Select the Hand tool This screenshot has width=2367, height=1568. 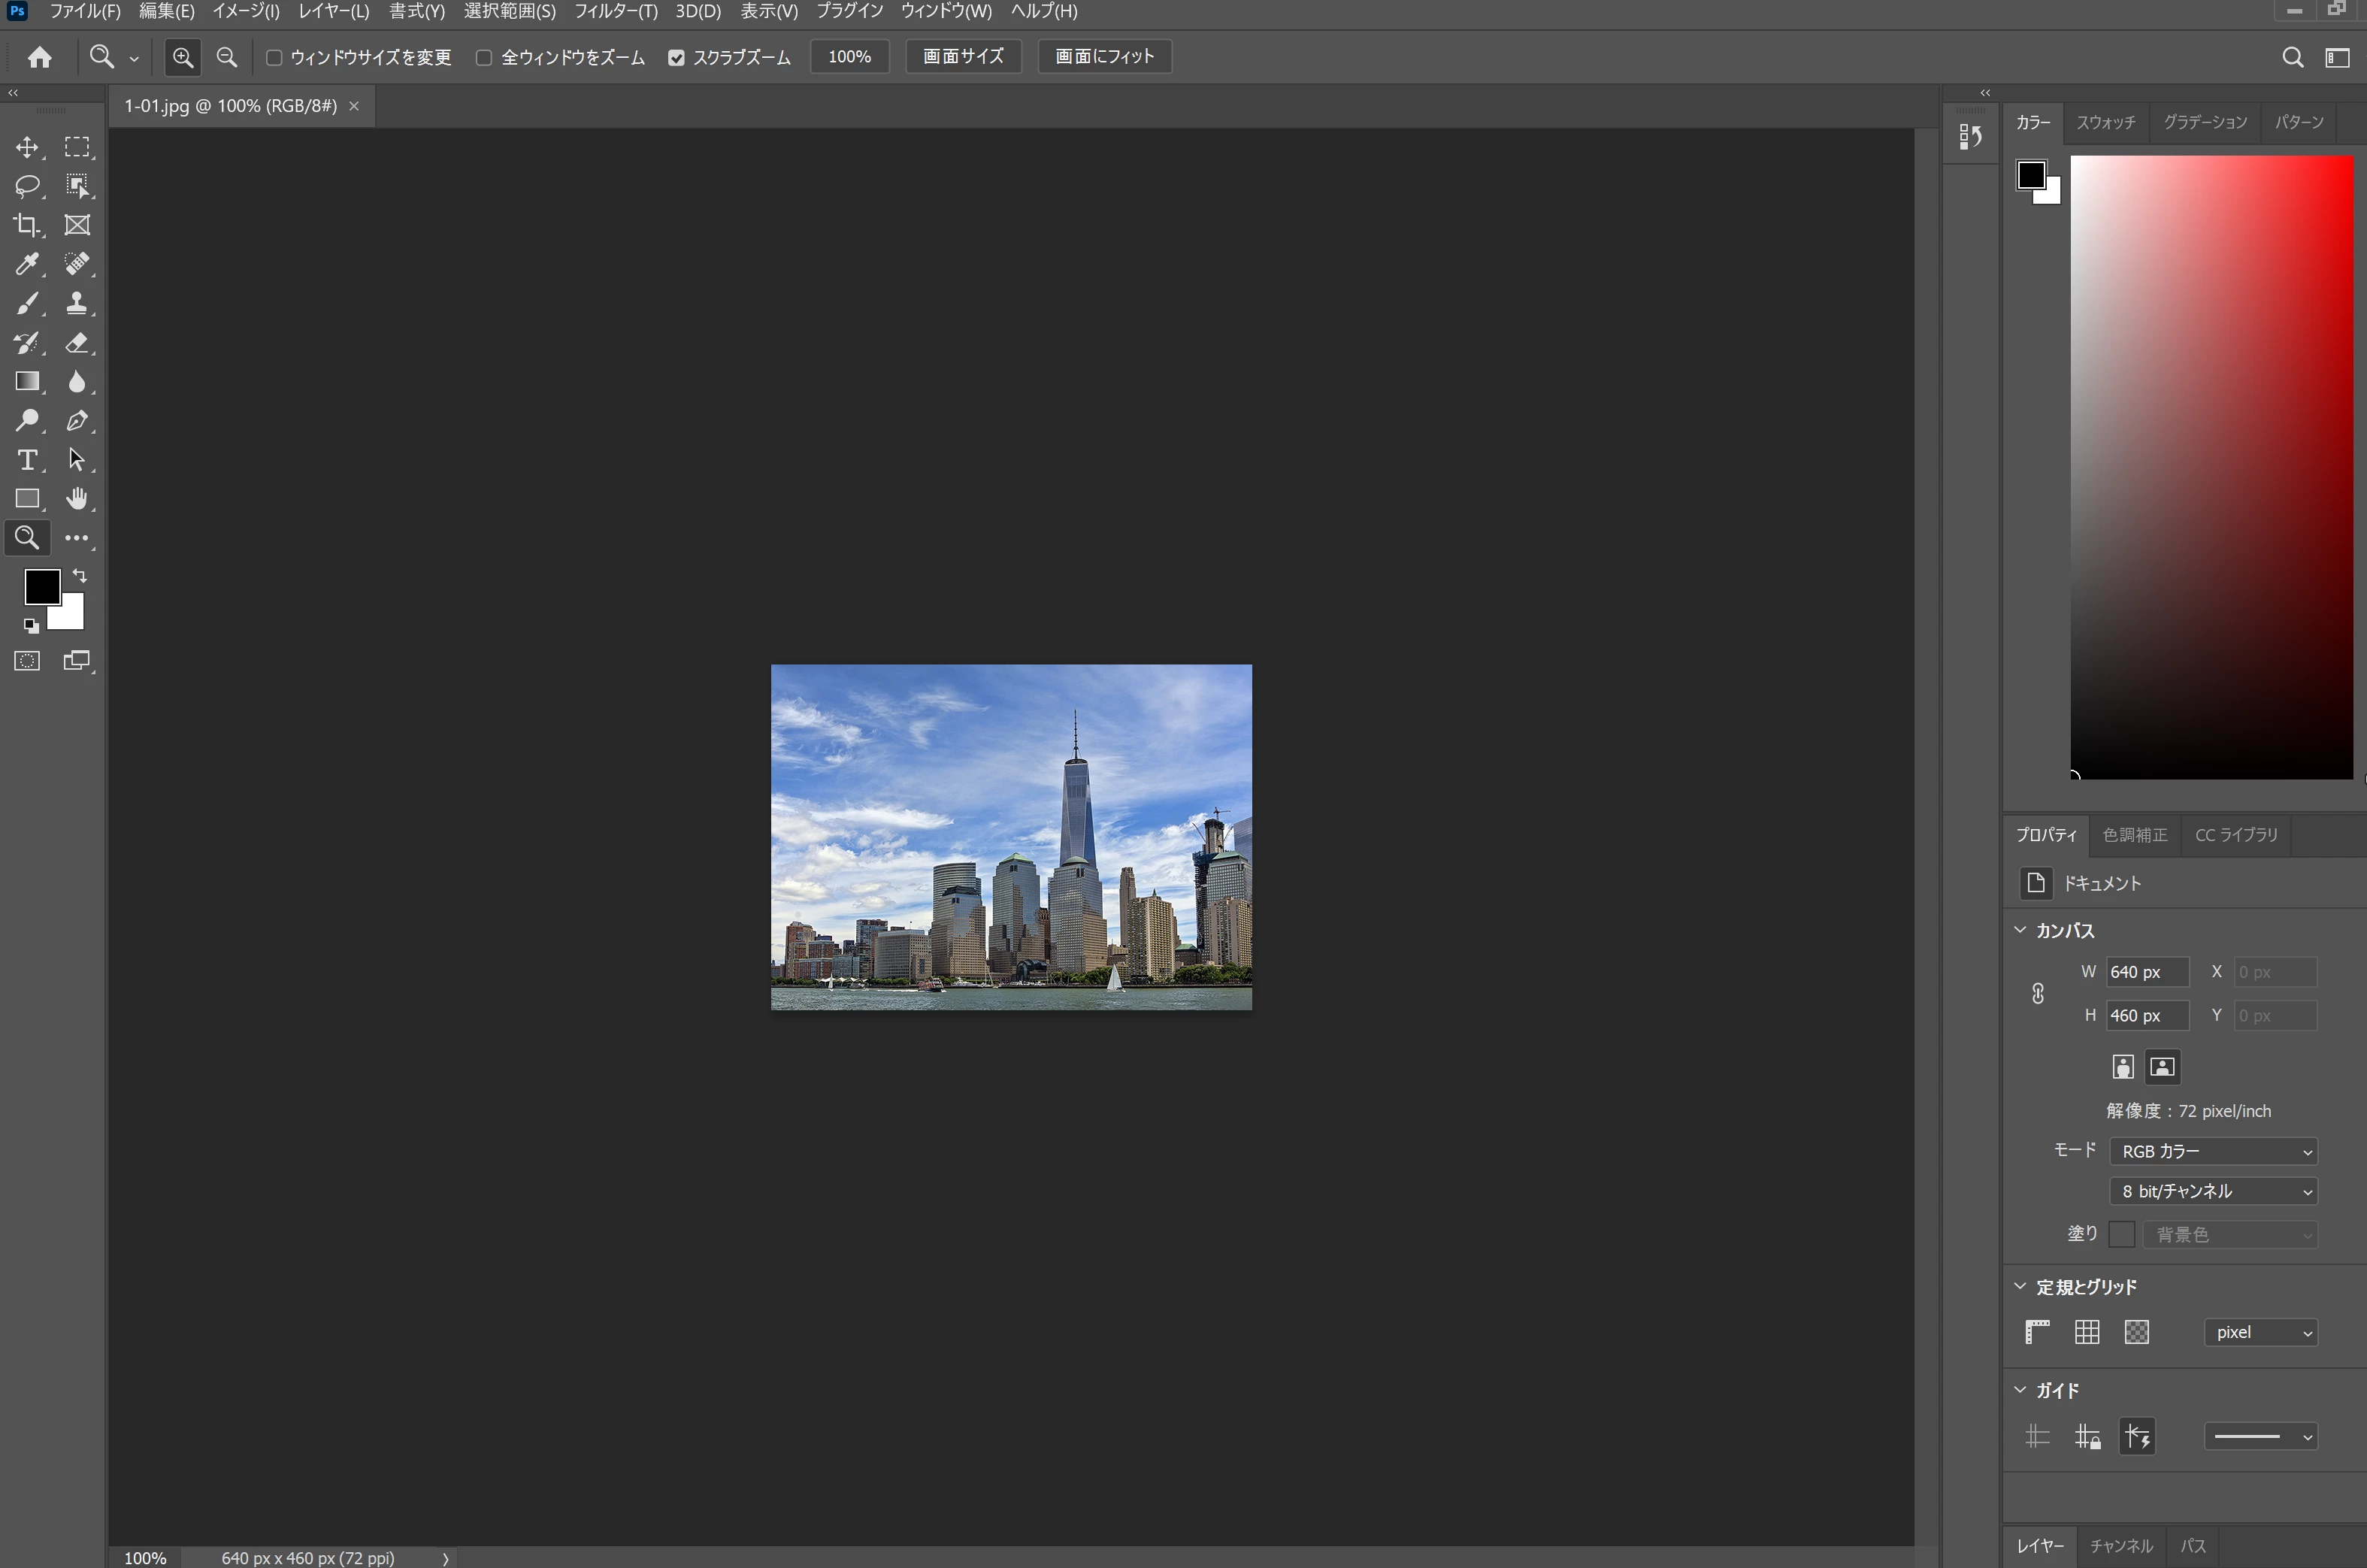(77, 498)
